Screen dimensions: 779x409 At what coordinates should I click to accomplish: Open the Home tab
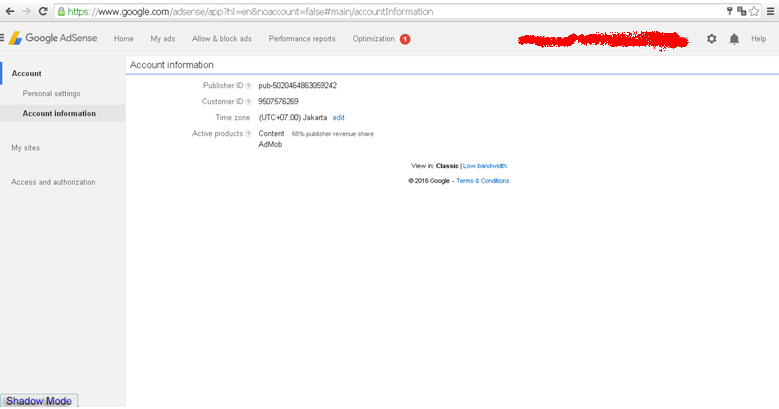coord(124,39)
